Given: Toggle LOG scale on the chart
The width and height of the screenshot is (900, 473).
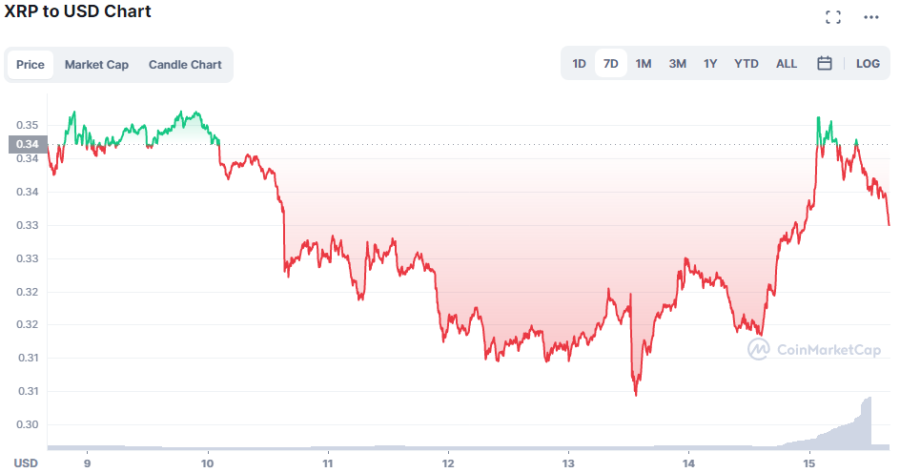Looking at the screenshot, I should coord(868,63).
